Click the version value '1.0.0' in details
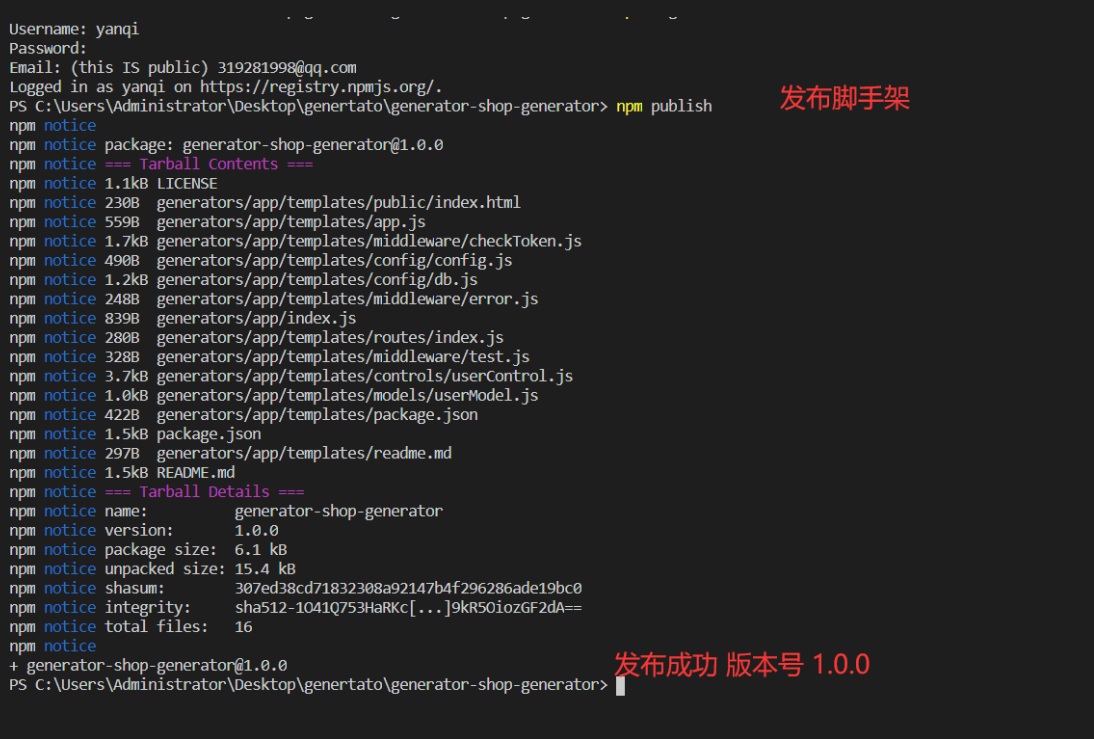The width and height of the screenshot is (1094, 739). (x=256, y=531)
